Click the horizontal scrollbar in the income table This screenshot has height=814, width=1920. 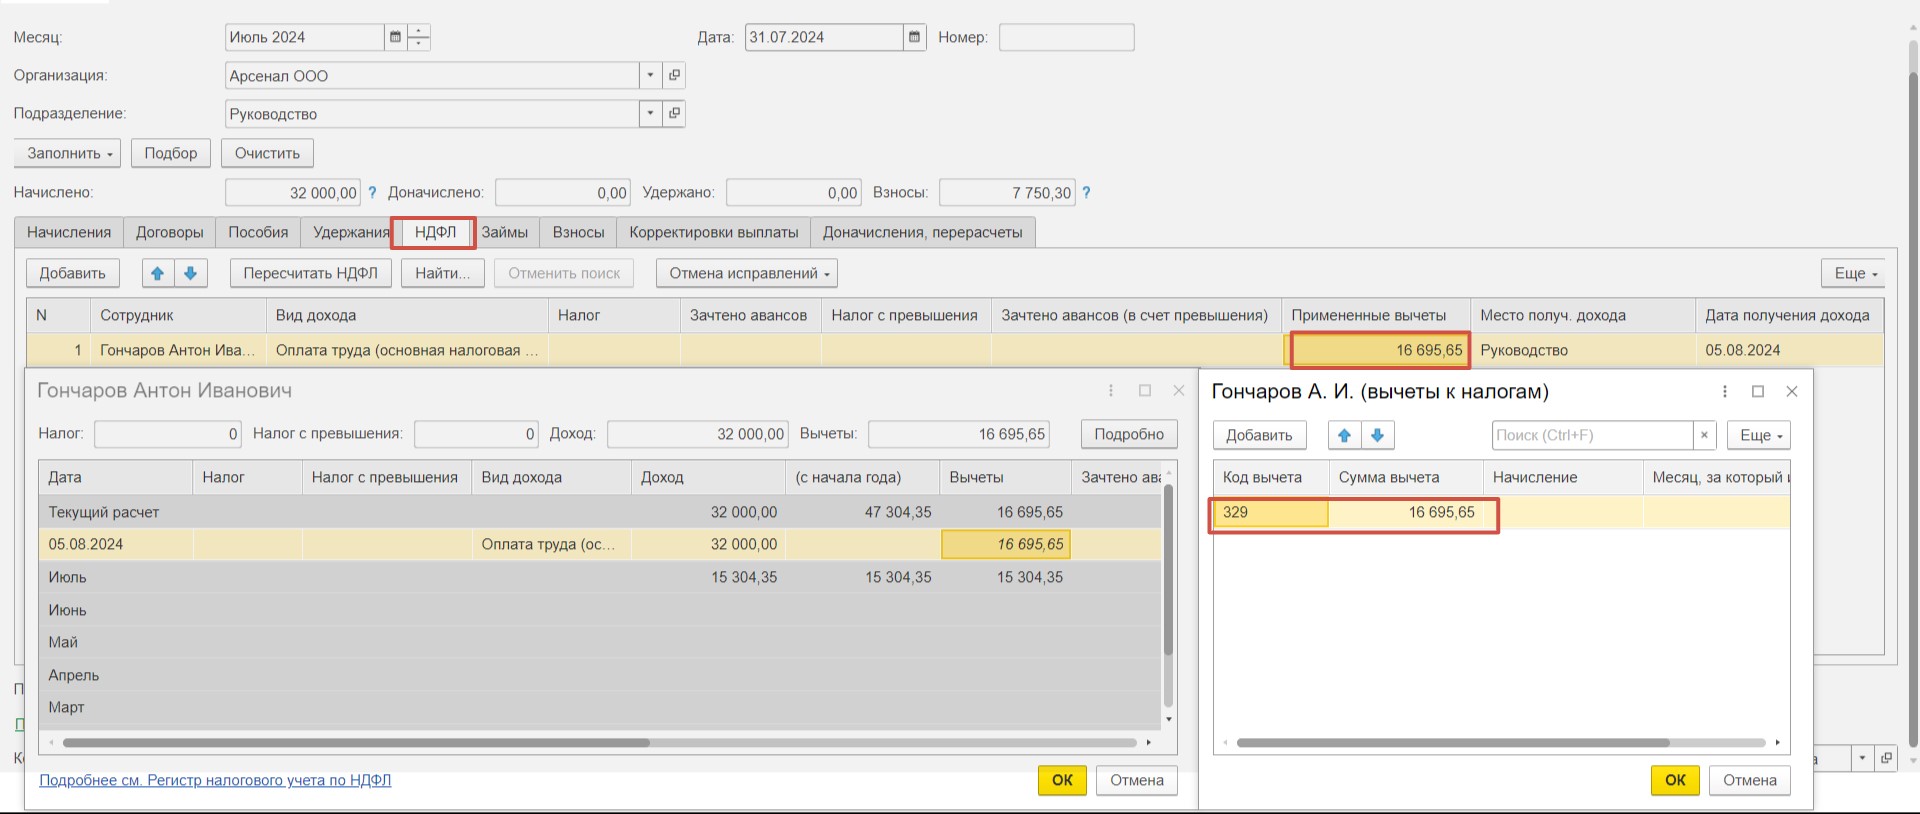pos(356,743)
